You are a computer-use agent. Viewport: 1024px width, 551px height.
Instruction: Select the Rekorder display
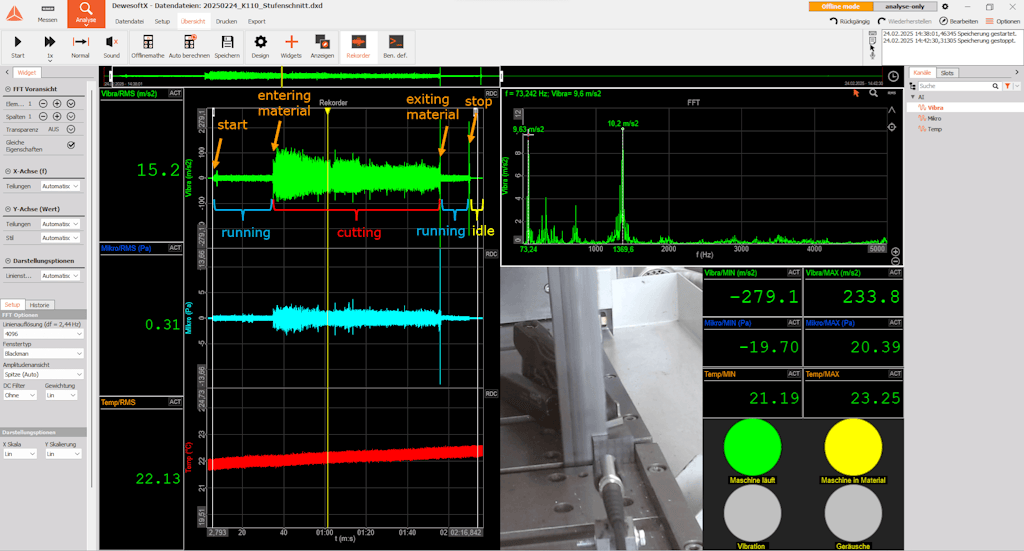[359, 46]
